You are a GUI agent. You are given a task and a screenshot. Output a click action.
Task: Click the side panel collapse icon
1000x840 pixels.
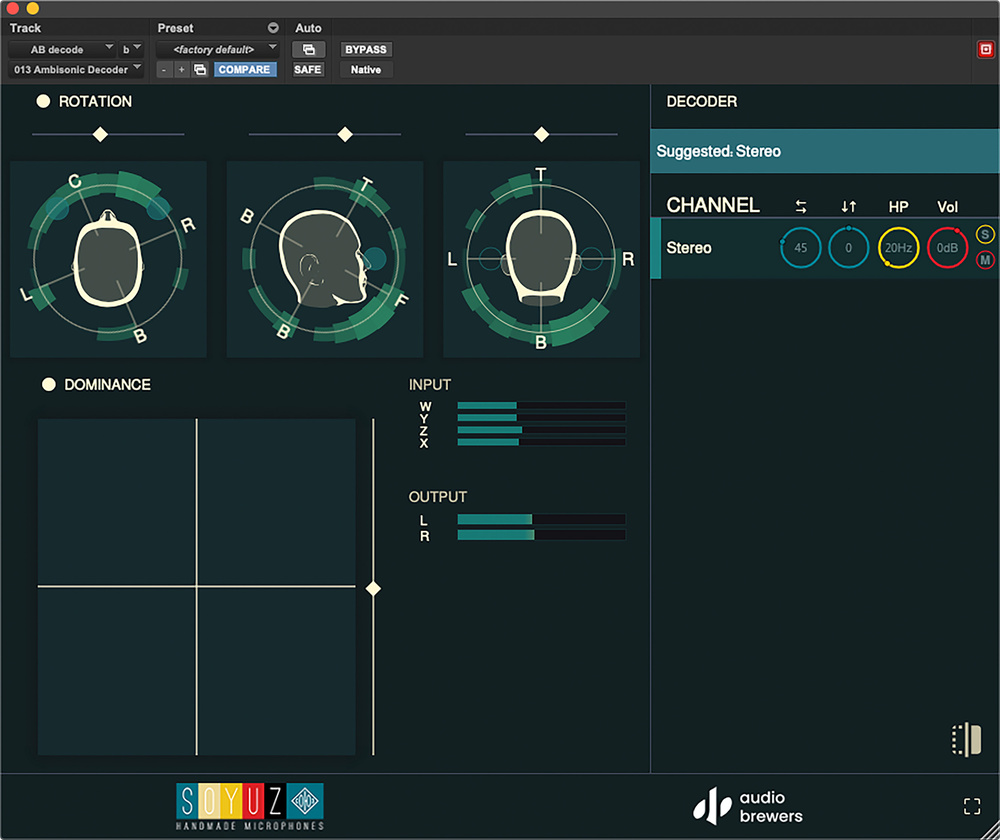967,739
